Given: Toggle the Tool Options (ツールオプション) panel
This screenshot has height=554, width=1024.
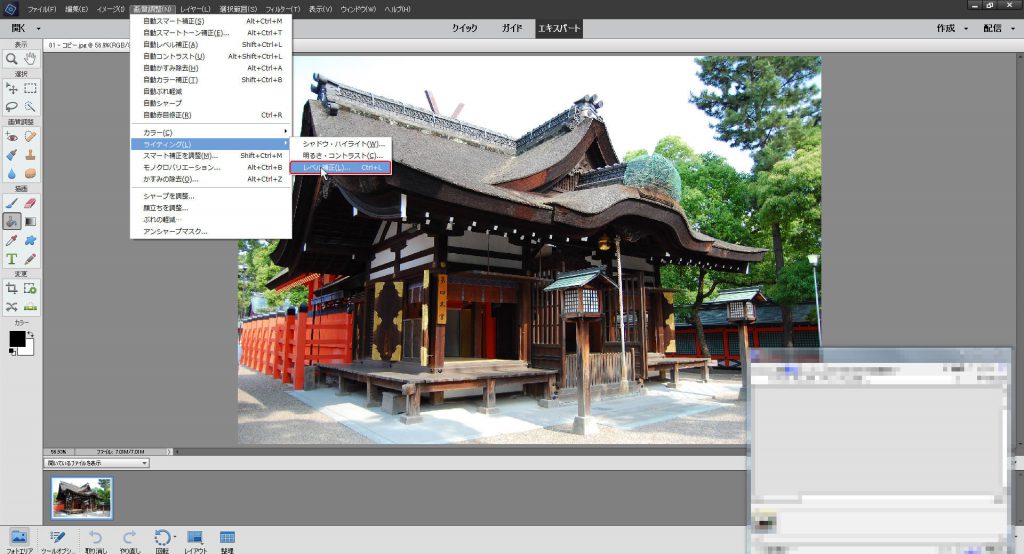Looking at the screenshot, I should (x=58, y=538).
